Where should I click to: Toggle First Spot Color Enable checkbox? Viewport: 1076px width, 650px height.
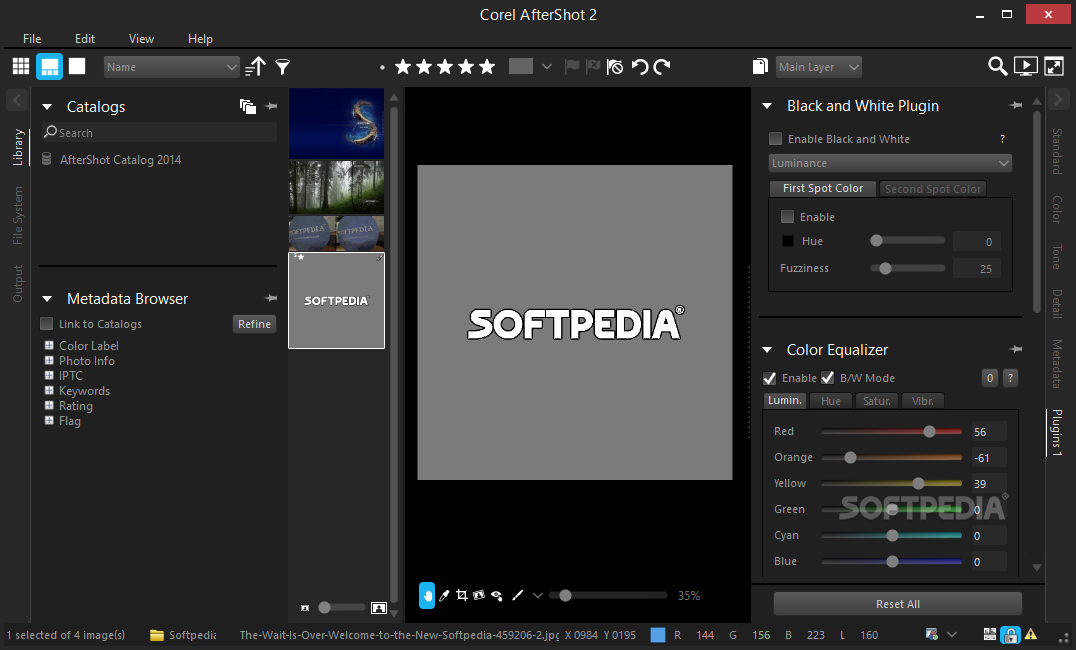787,217
